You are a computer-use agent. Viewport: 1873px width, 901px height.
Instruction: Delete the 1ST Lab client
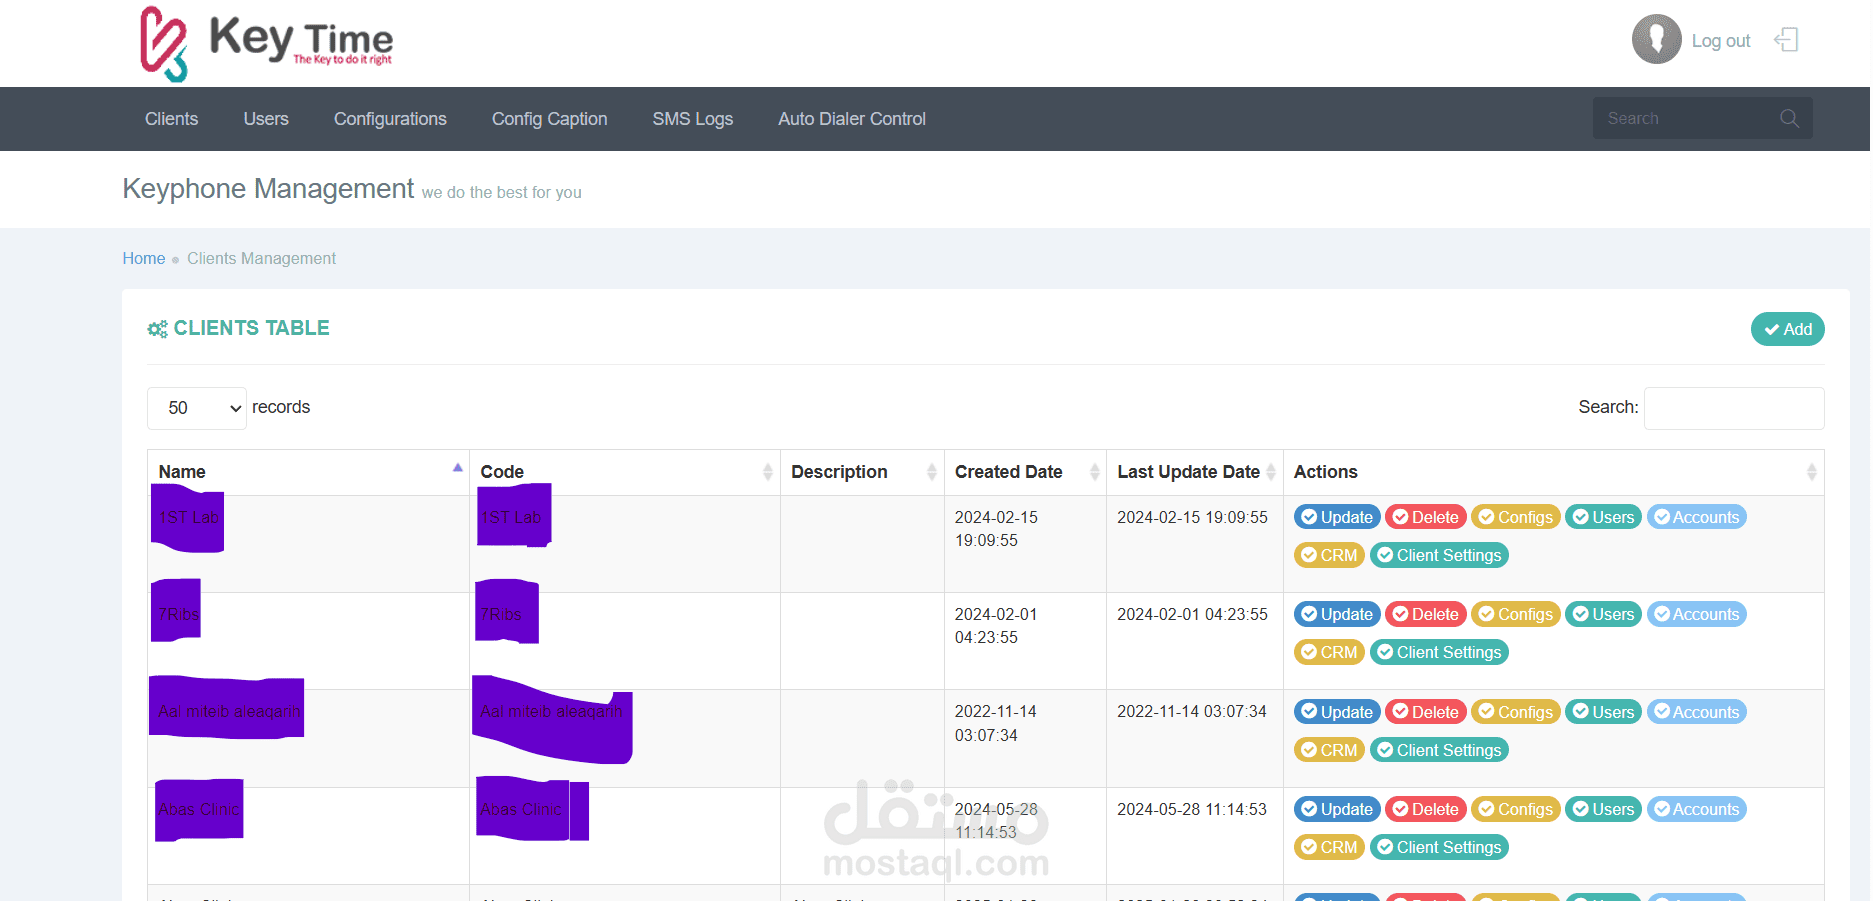point(1426,517)
